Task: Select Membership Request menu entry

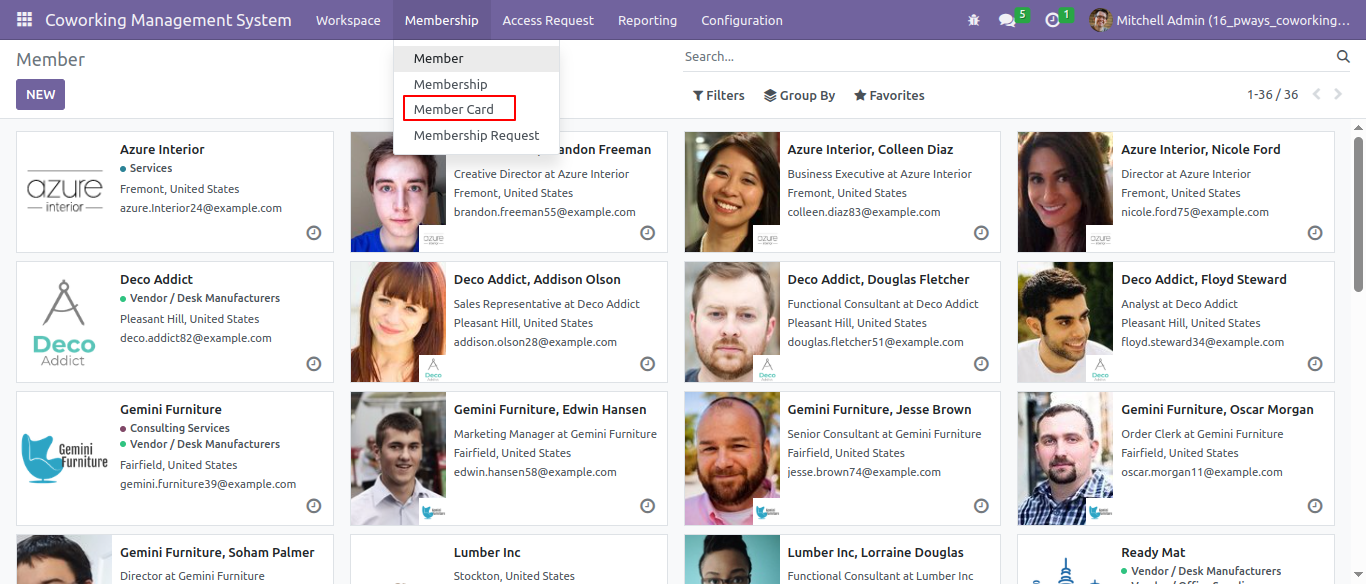Action: click(476, 135)
